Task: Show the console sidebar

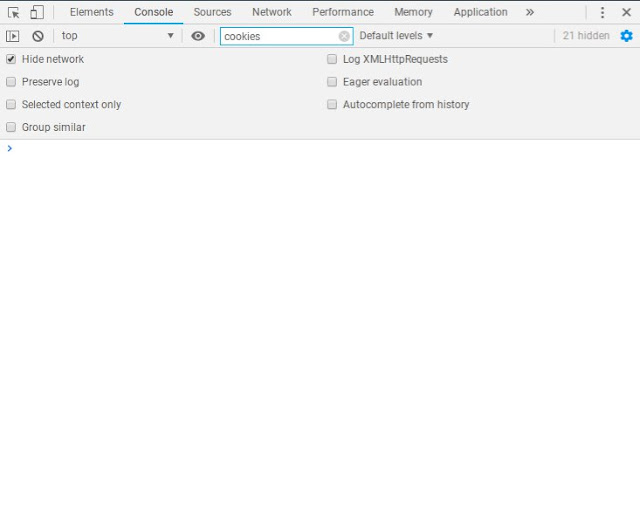Action: 13,36
